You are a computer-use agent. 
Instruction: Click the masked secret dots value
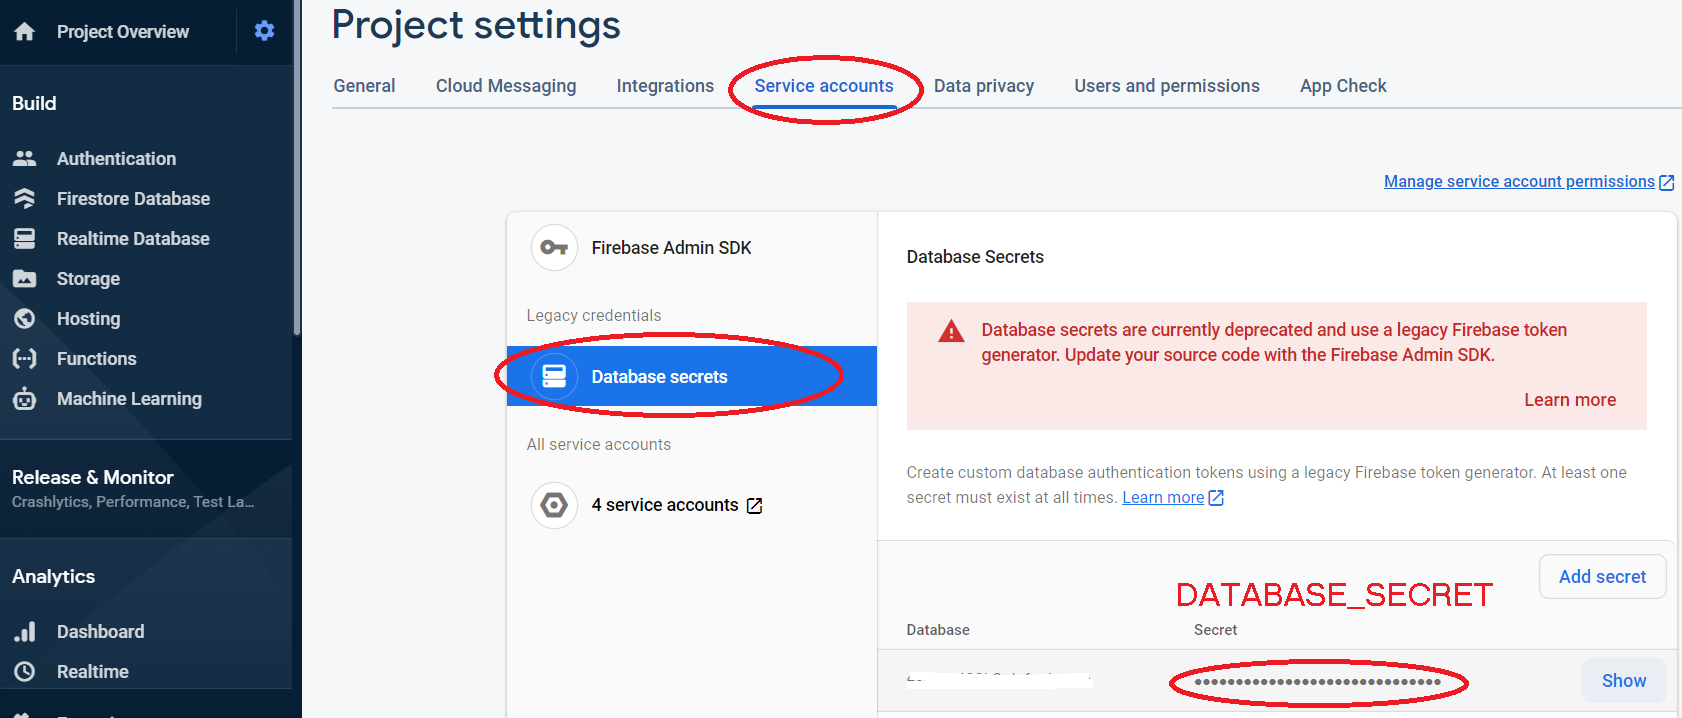click(x=1318, y=682)
